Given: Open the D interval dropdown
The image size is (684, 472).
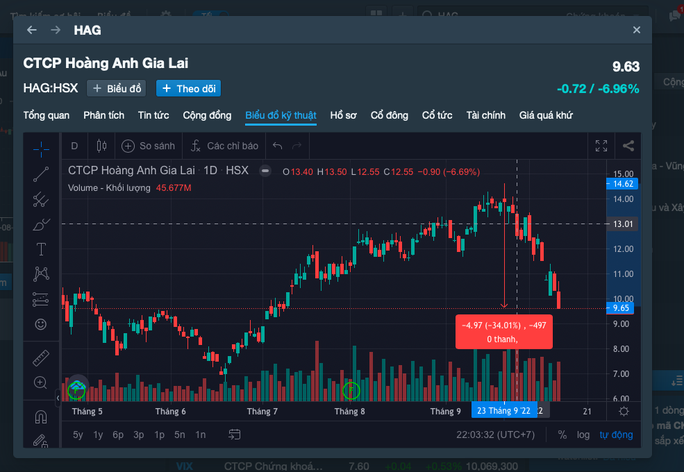Looking at the screenshot, I should 74,146.
